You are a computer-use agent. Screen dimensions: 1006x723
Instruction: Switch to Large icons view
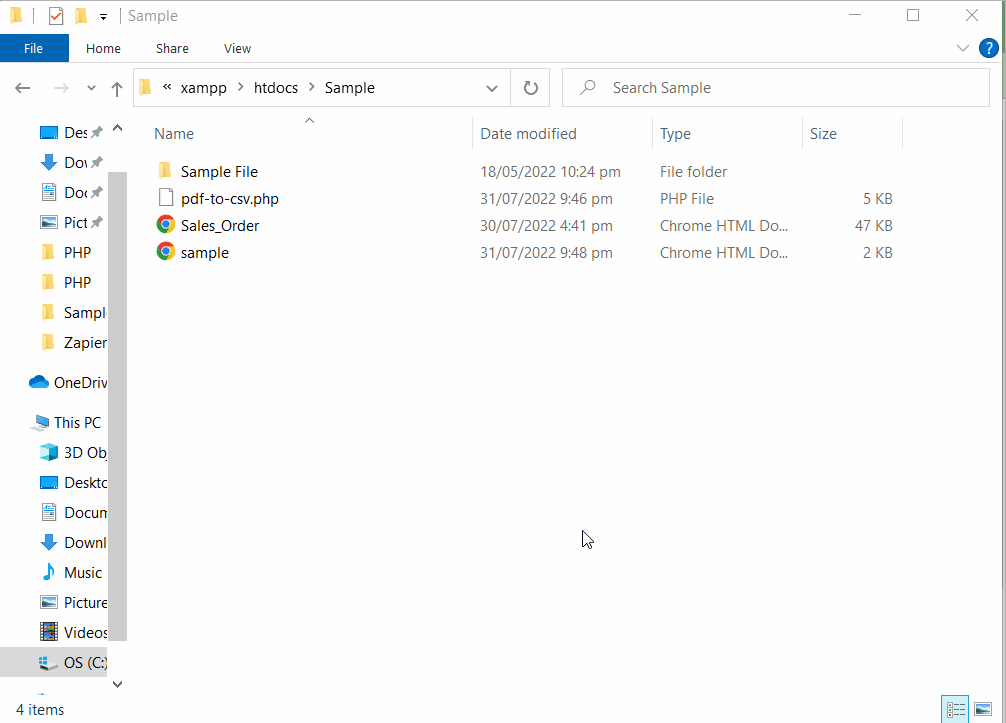982,709
